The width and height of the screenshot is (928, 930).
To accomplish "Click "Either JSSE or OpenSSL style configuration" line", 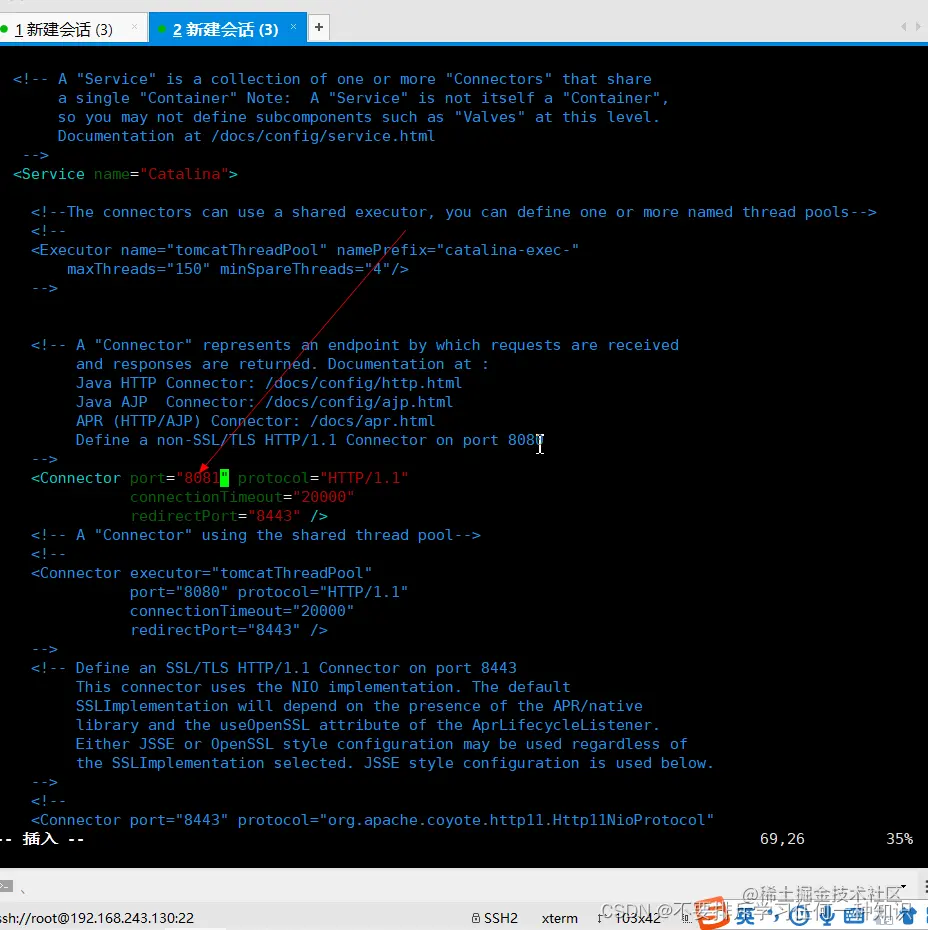I will tap(381, 744).
